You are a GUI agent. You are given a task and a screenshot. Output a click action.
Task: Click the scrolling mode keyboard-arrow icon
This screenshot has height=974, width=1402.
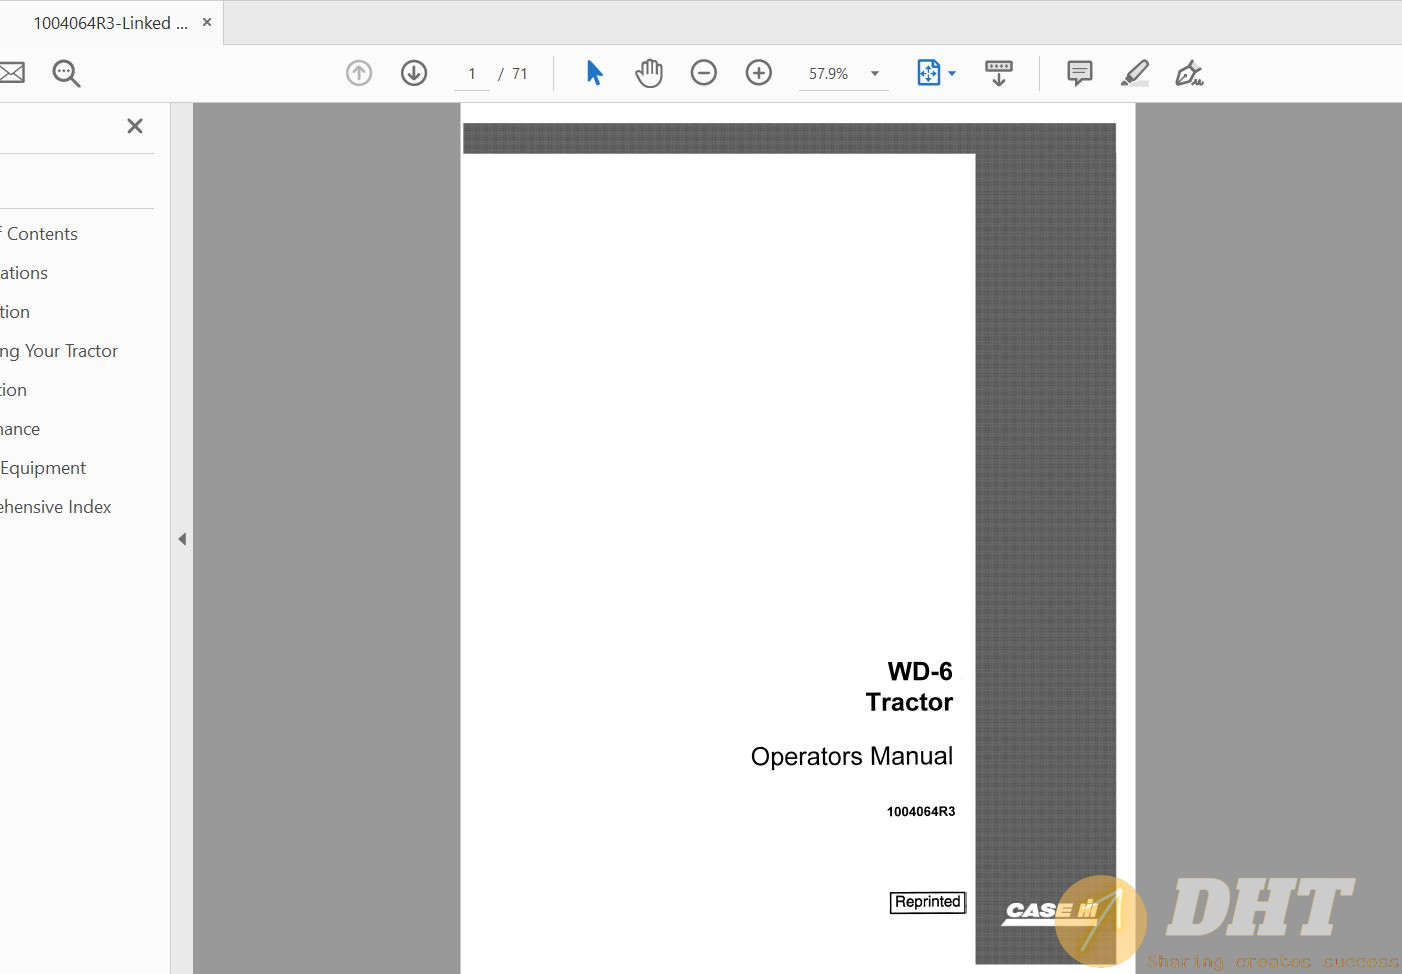point(999,73)
